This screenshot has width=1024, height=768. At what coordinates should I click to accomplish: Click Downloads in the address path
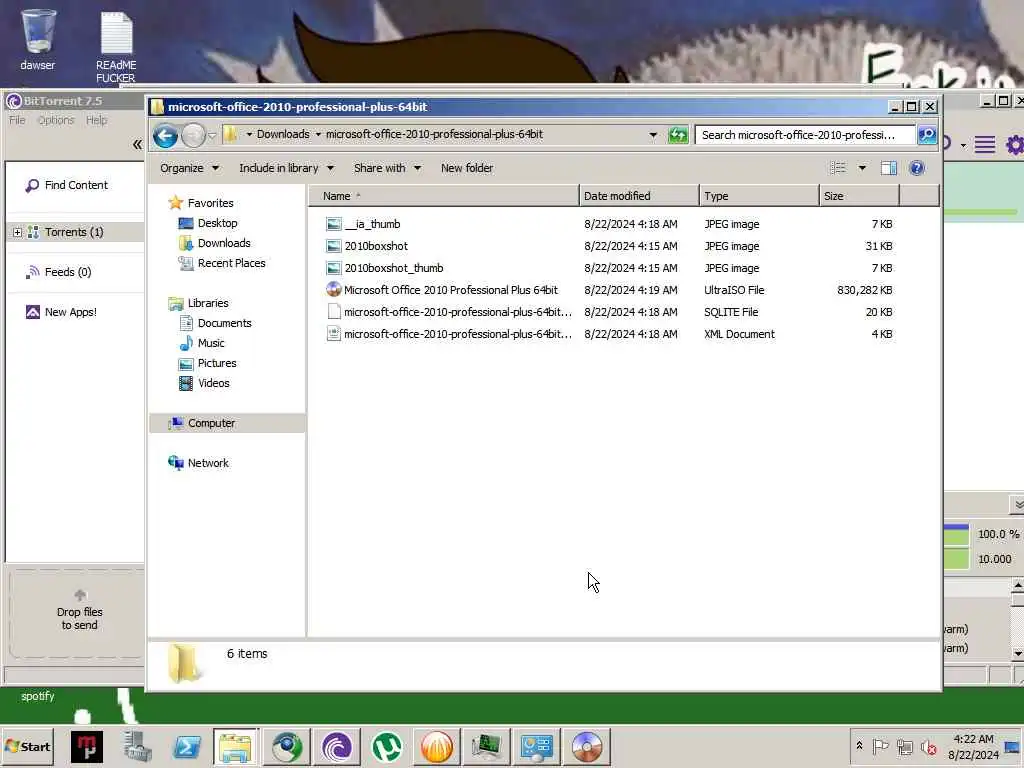[283, 134]
